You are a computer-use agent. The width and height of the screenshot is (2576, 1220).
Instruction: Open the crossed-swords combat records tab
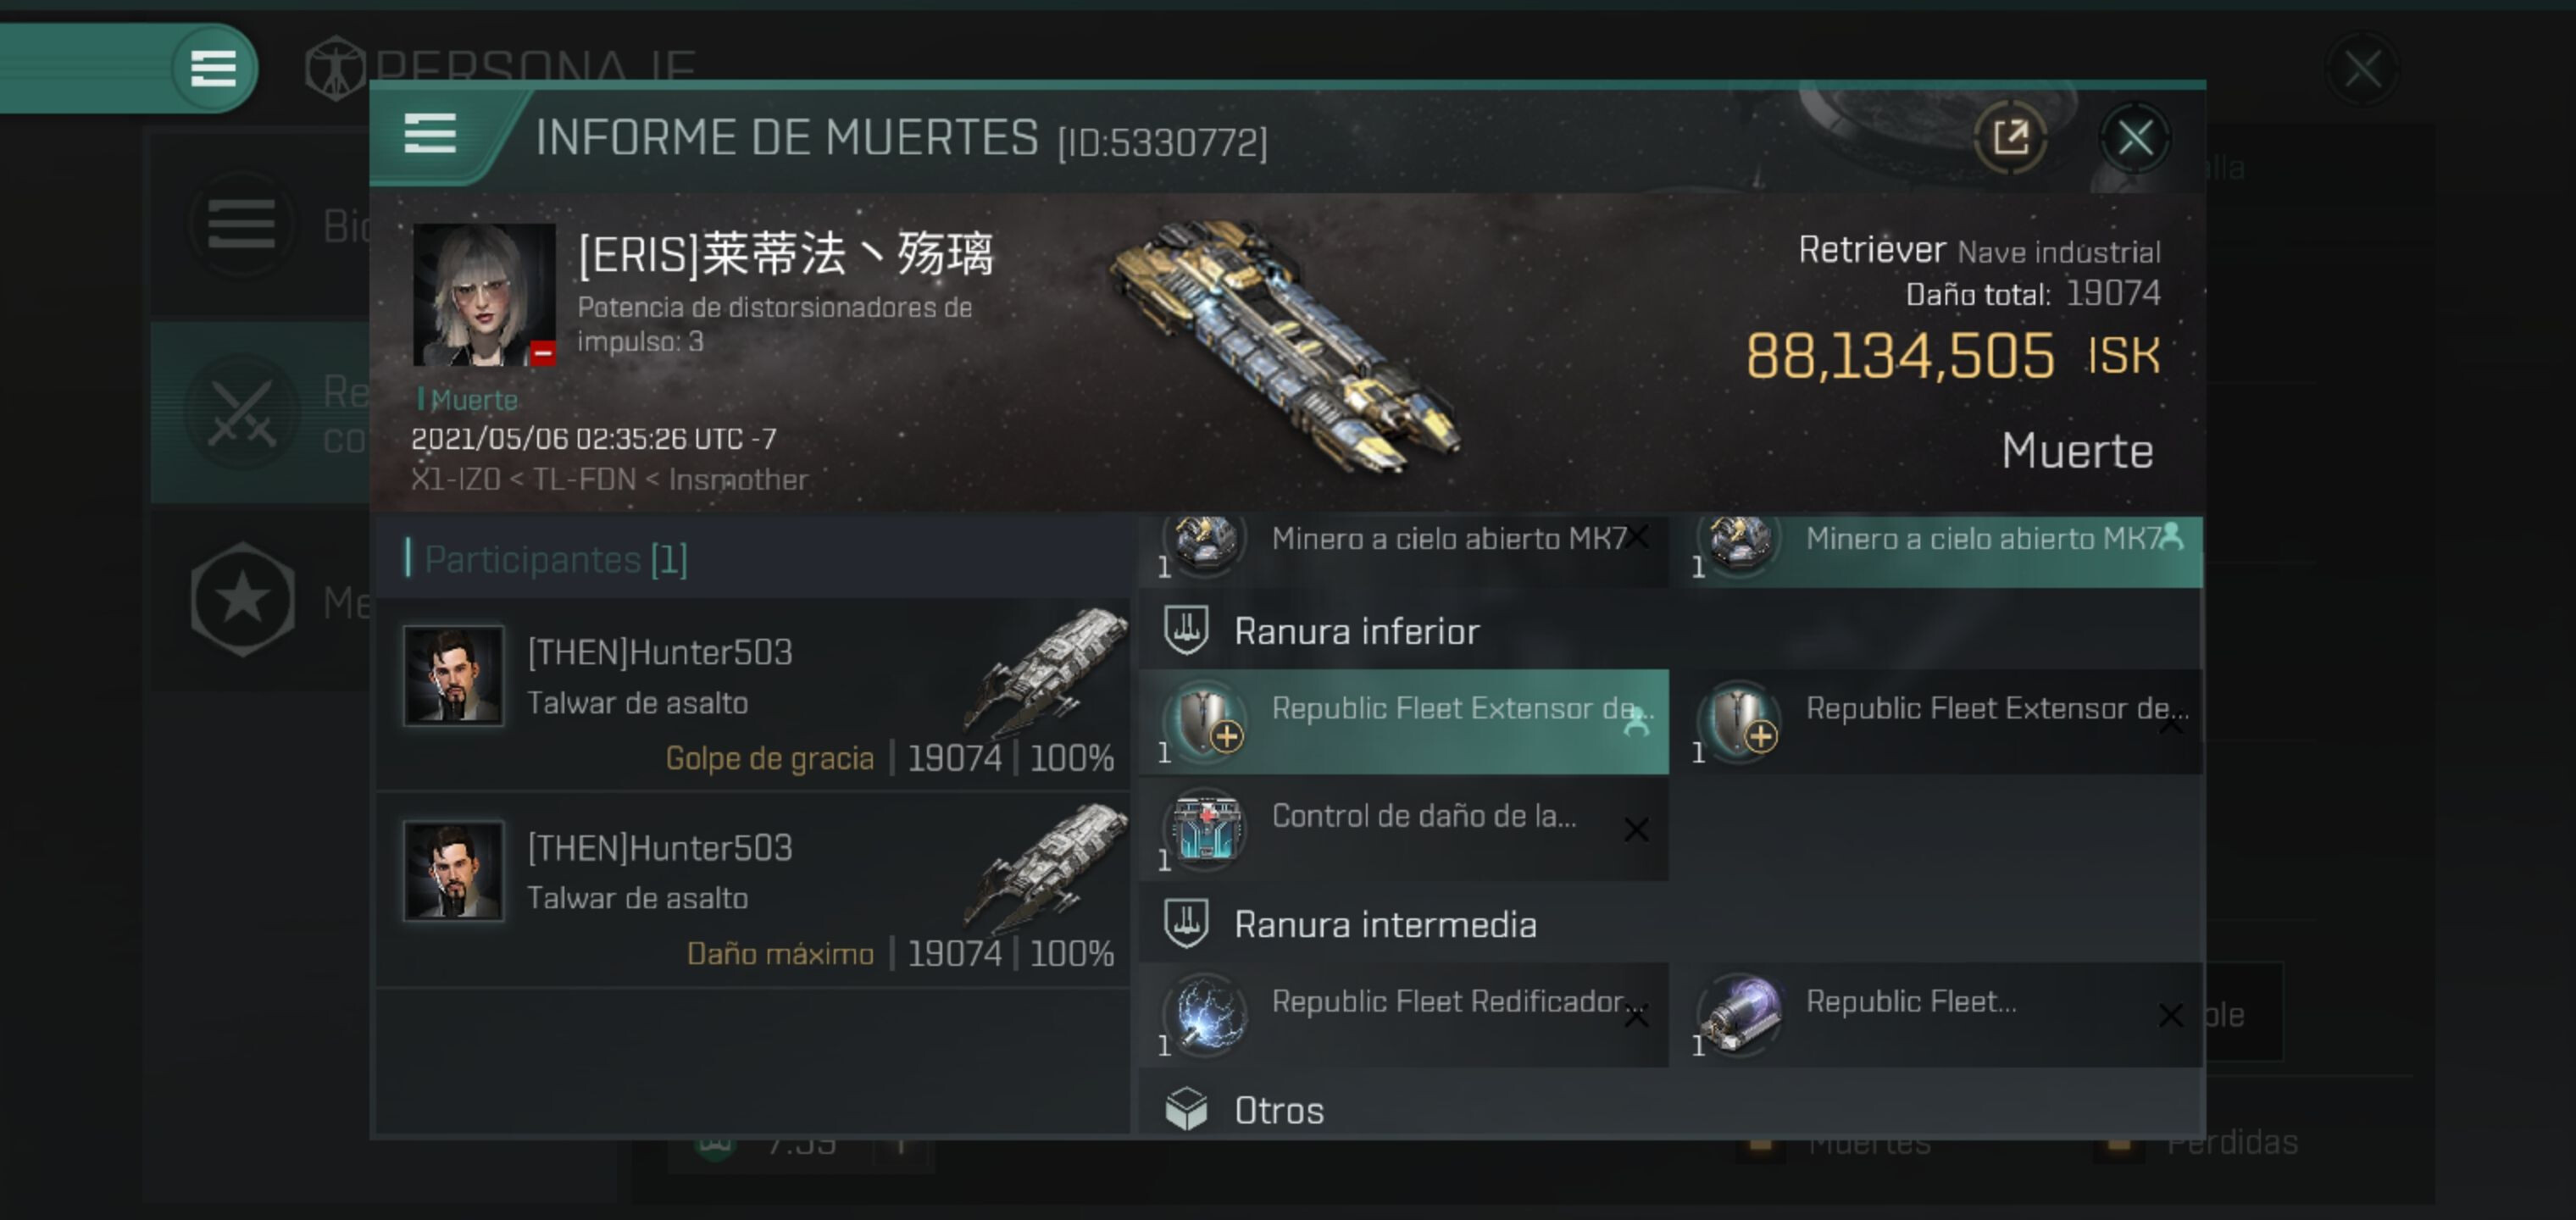[242, 412]
